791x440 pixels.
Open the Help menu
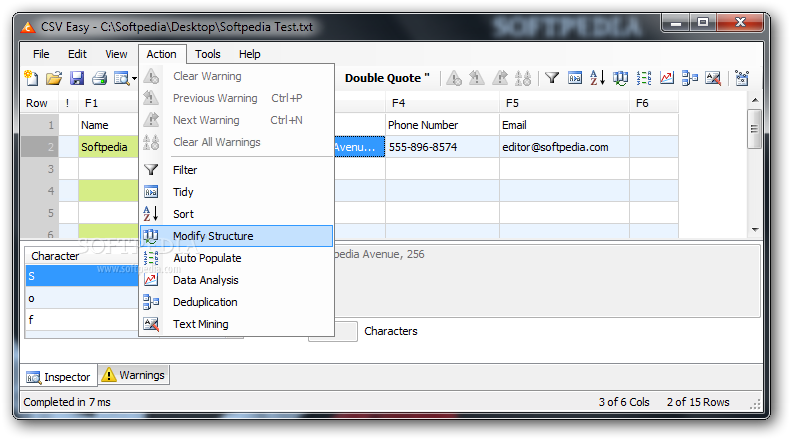(250, 54)
